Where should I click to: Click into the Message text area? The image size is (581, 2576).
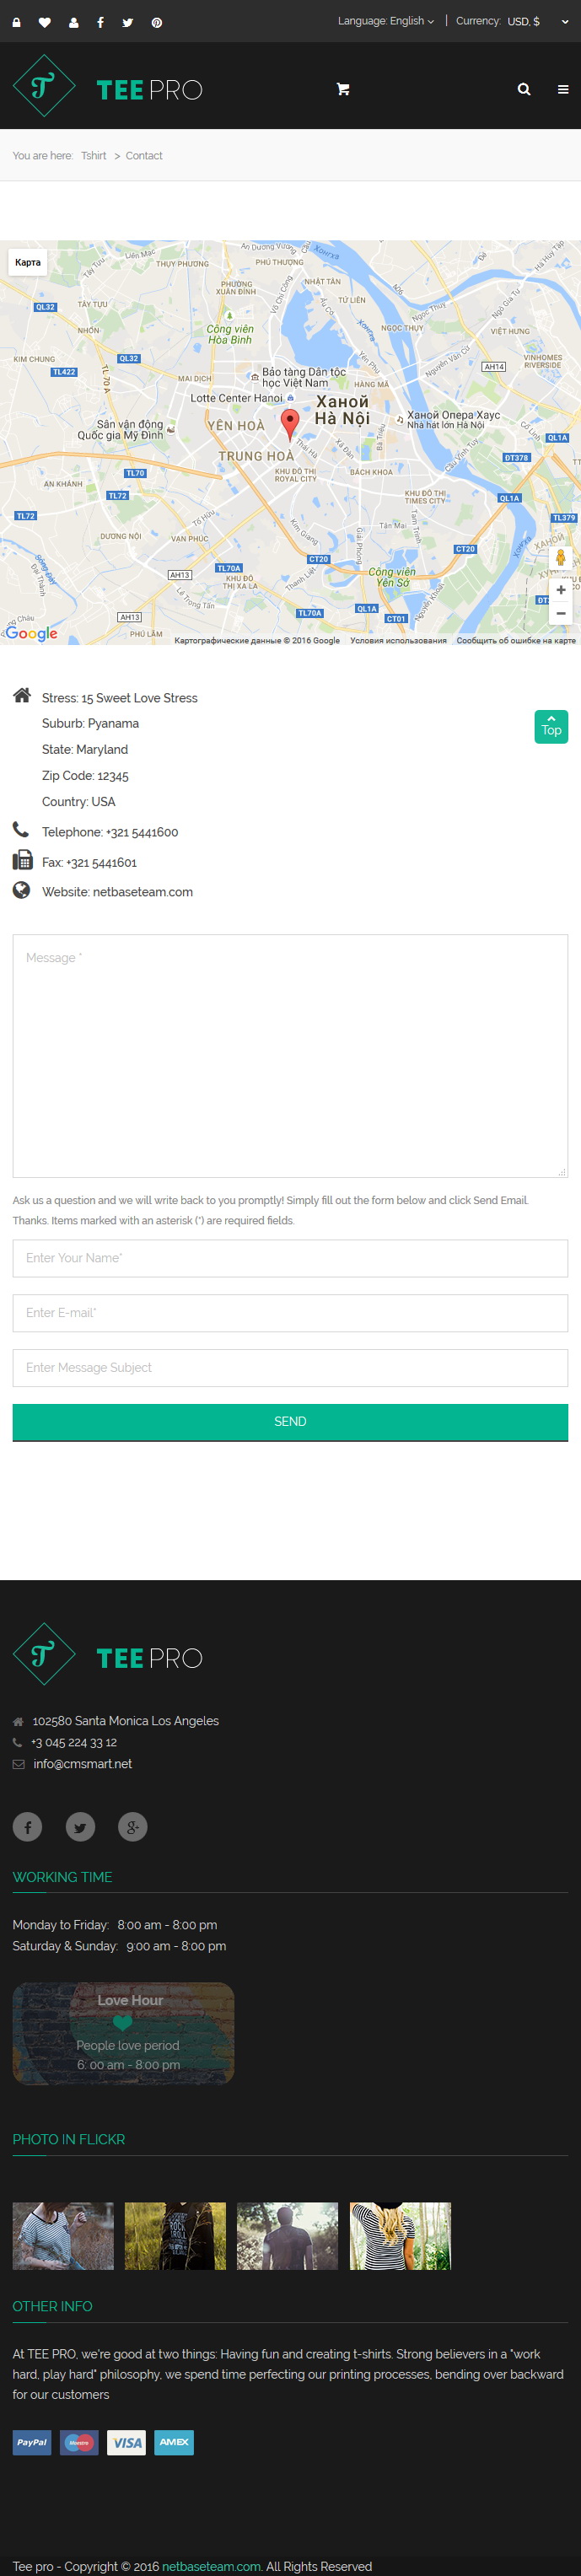[x=290, y=1056]
